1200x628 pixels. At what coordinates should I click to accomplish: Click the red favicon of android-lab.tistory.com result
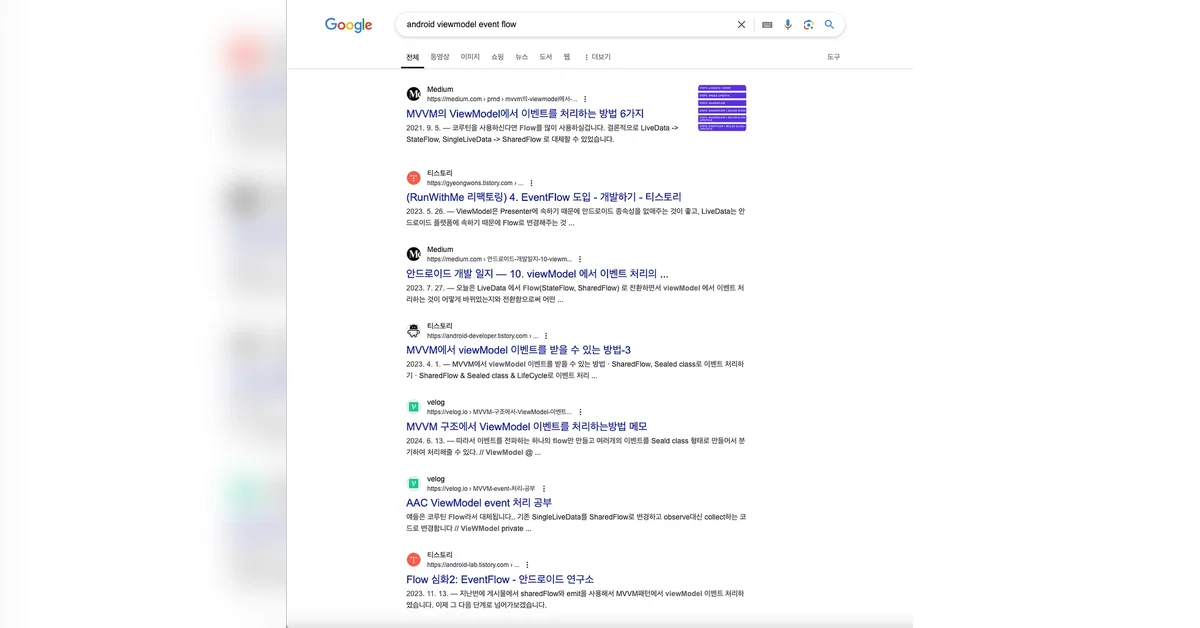click(414, 560)
